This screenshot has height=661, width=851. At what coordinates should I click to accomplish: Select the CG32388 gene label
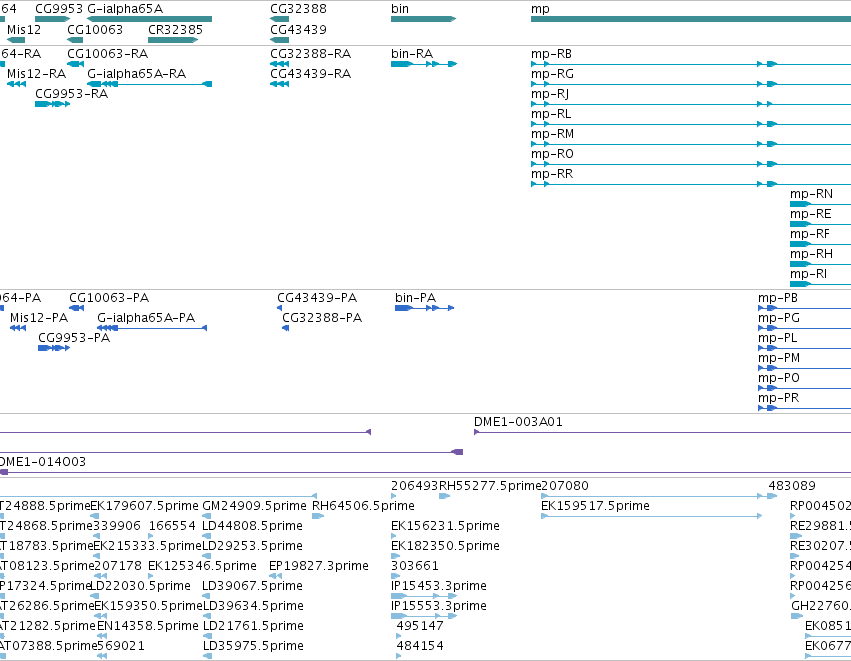[x=299, y=9]
